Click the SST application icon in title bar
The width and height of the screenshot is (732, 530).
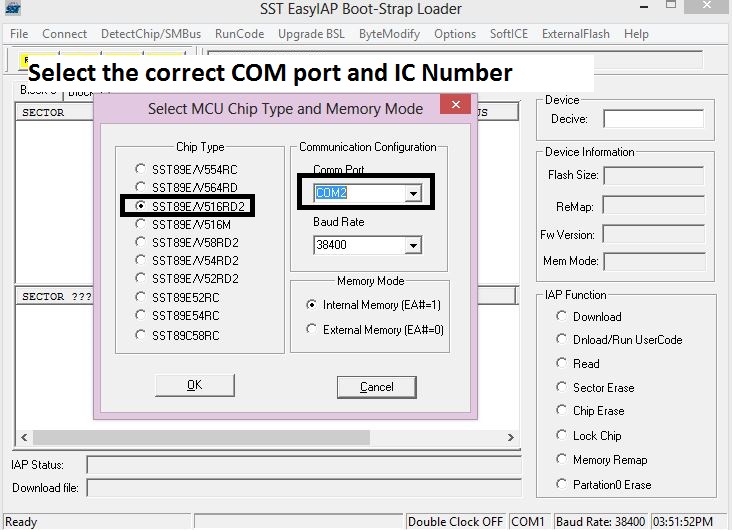tap(13, 8)
